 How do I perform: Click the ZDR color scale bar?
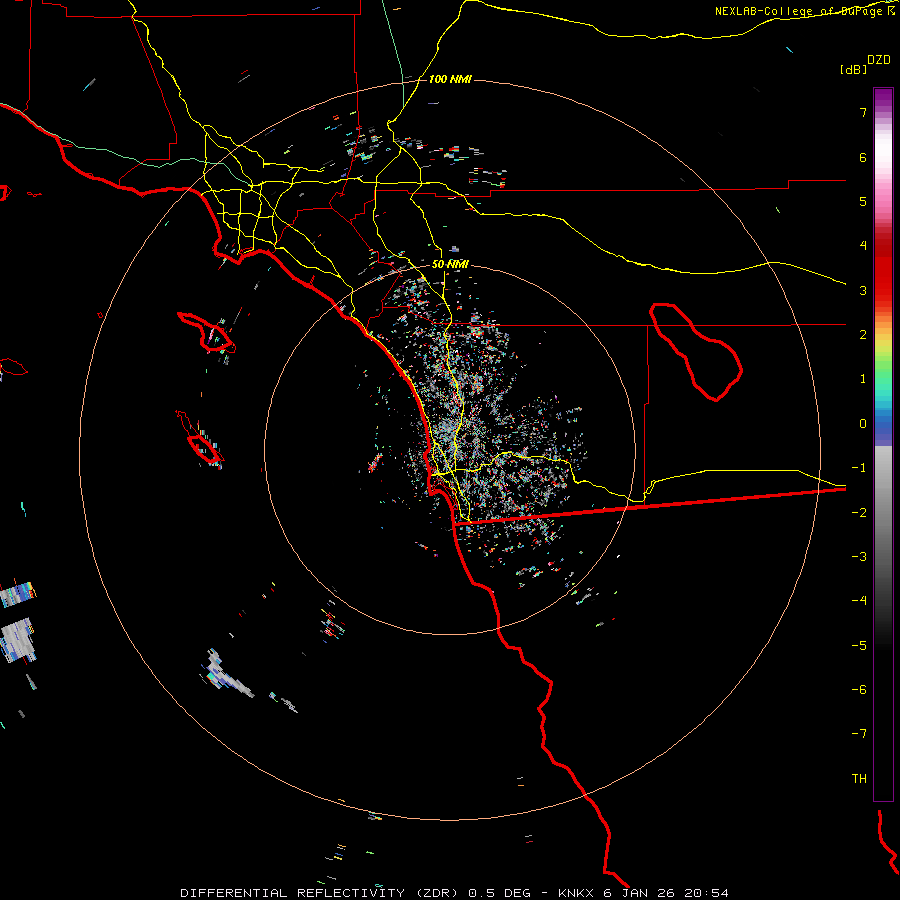[883, 444]
